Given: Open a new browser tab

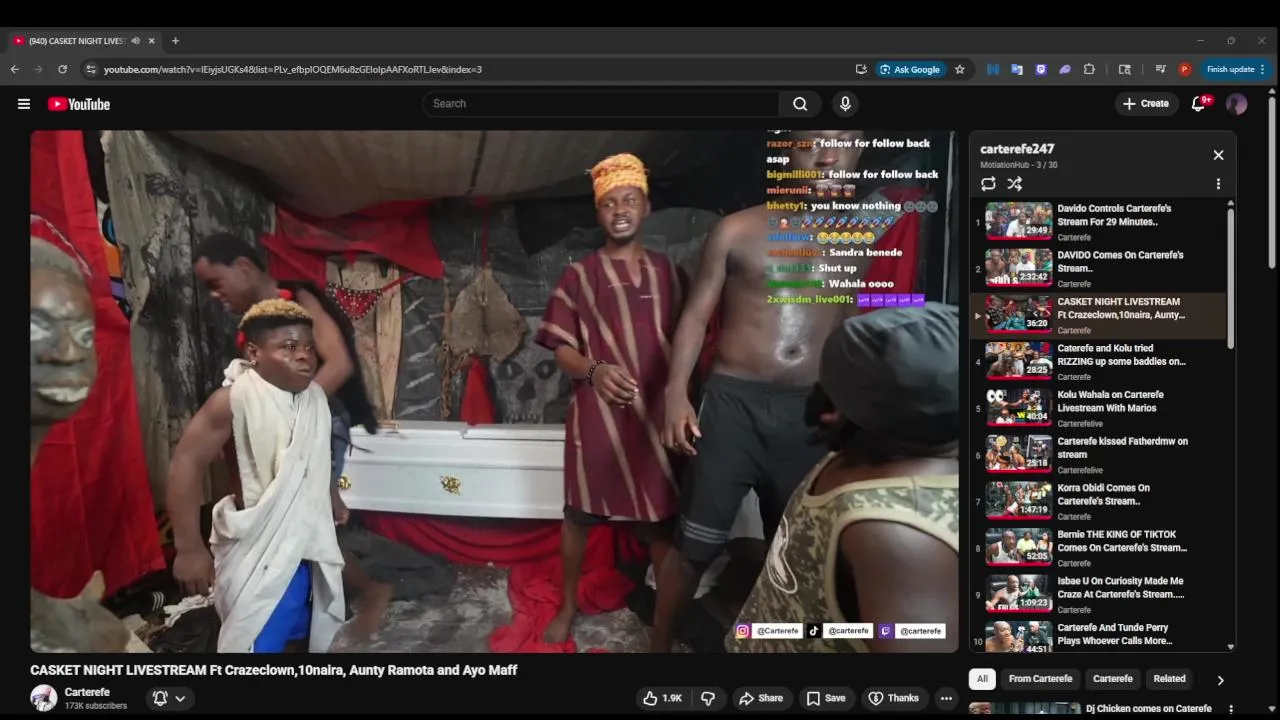Looking at the screenshot, I should click(x=175, y=41).
